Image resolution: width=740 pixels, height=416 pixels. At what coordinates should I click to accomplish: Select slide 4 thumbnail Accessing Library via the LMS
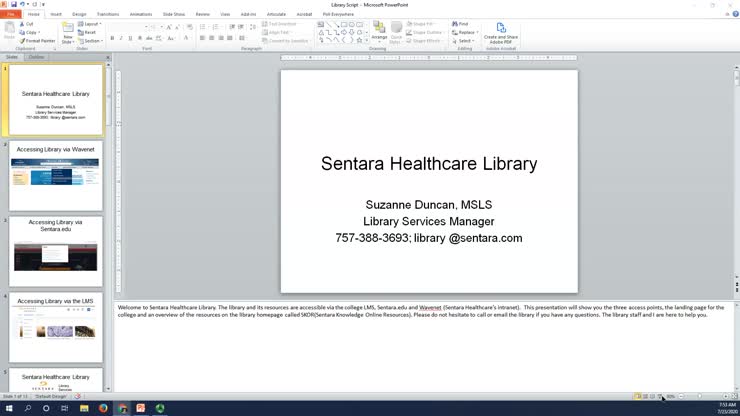[x=56, y=327]
